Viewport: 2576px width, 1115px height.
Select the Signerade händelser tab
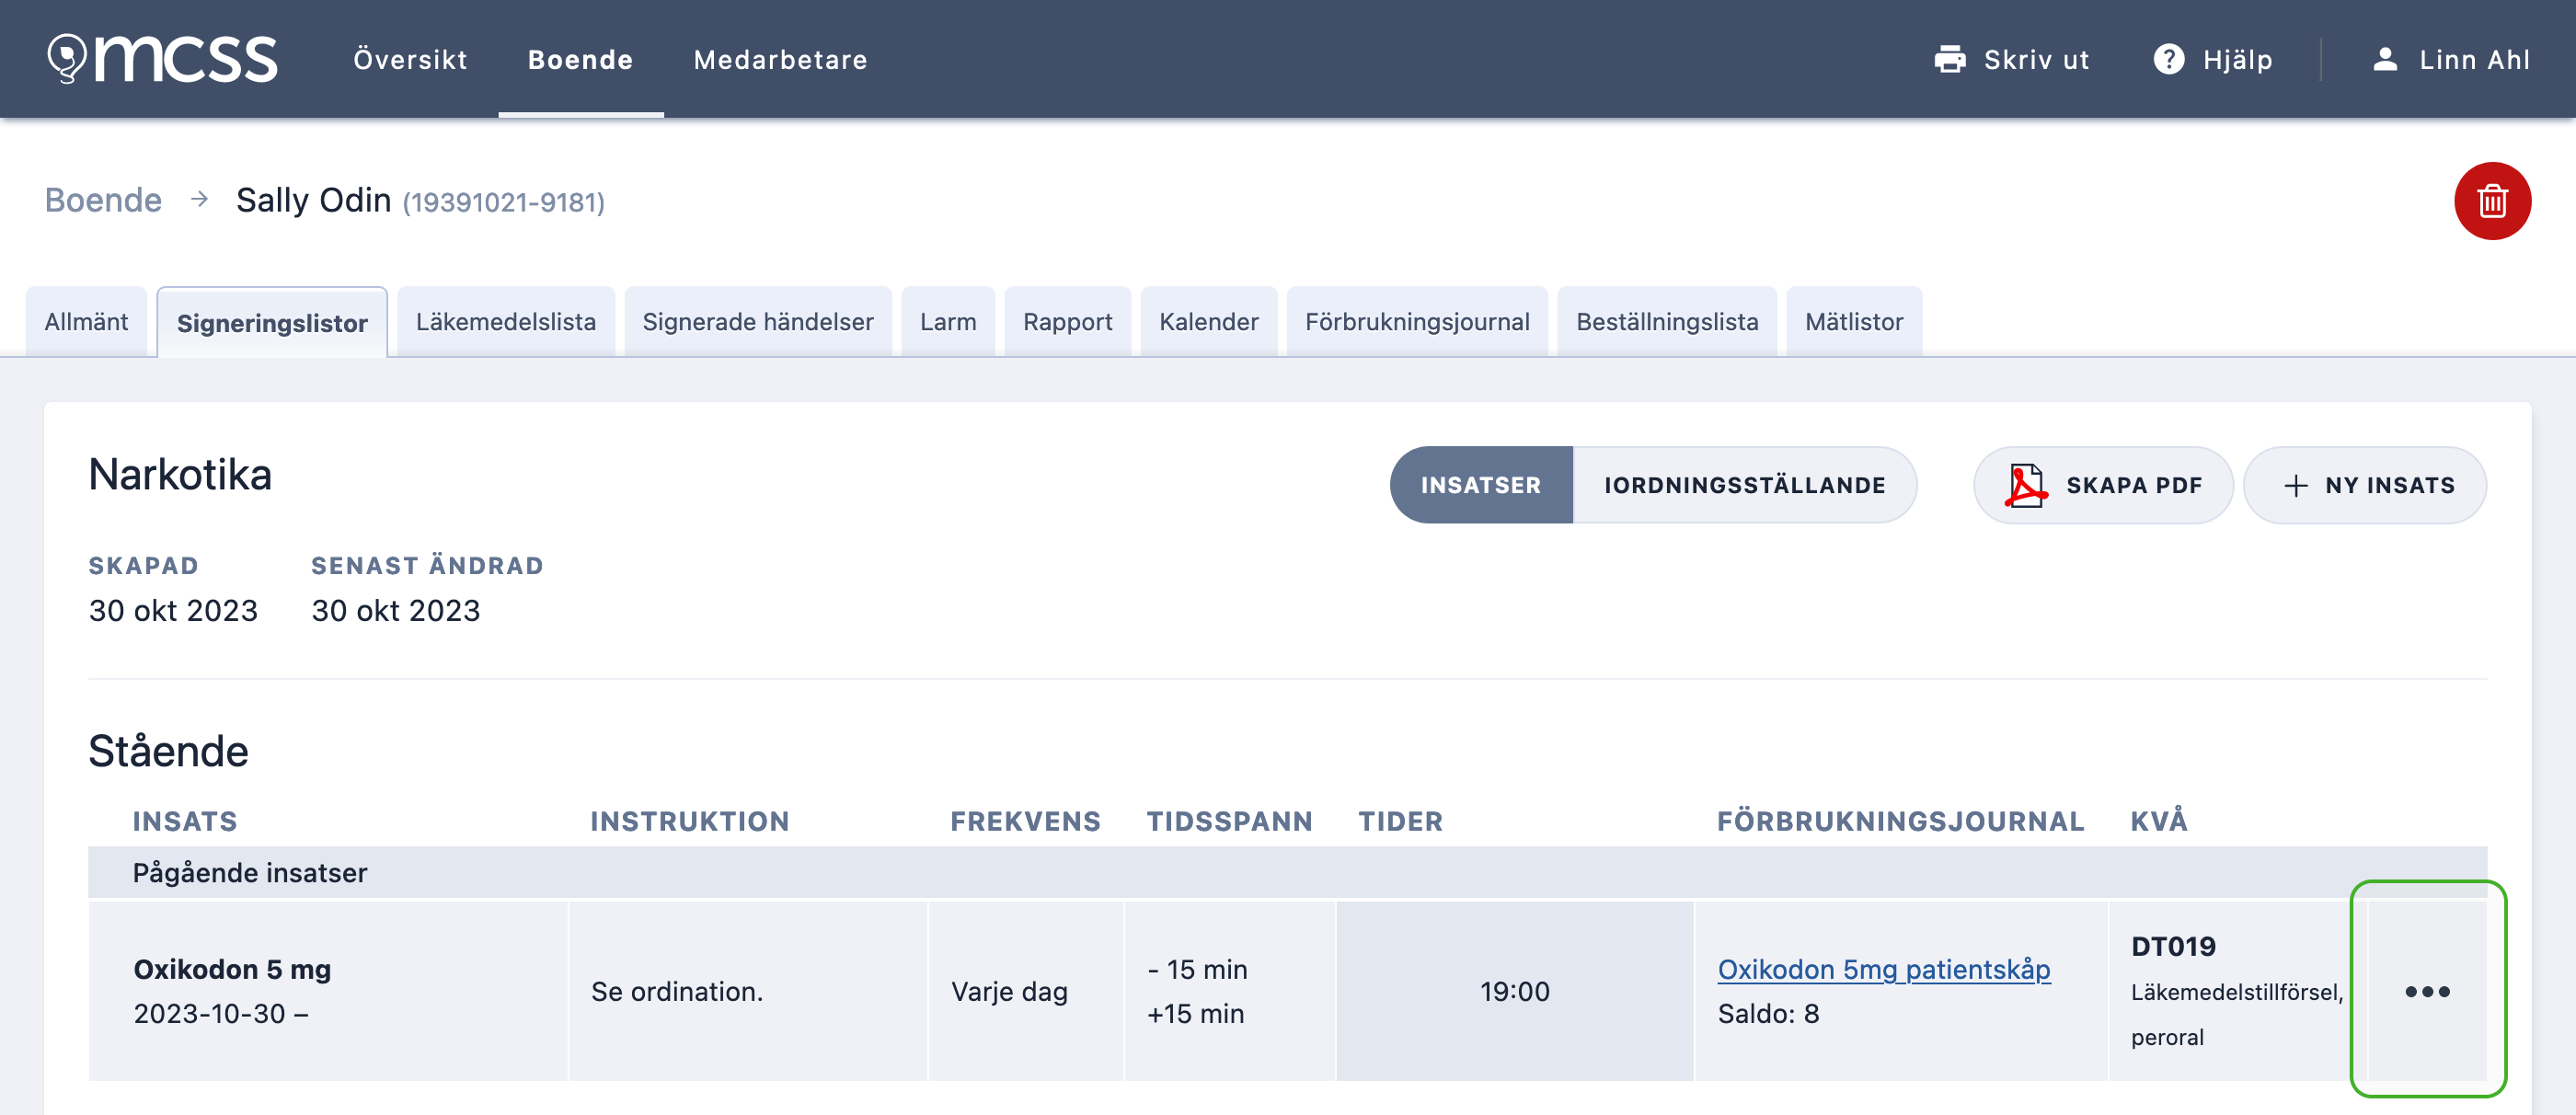pyautogui.click(x=757, y=322)
